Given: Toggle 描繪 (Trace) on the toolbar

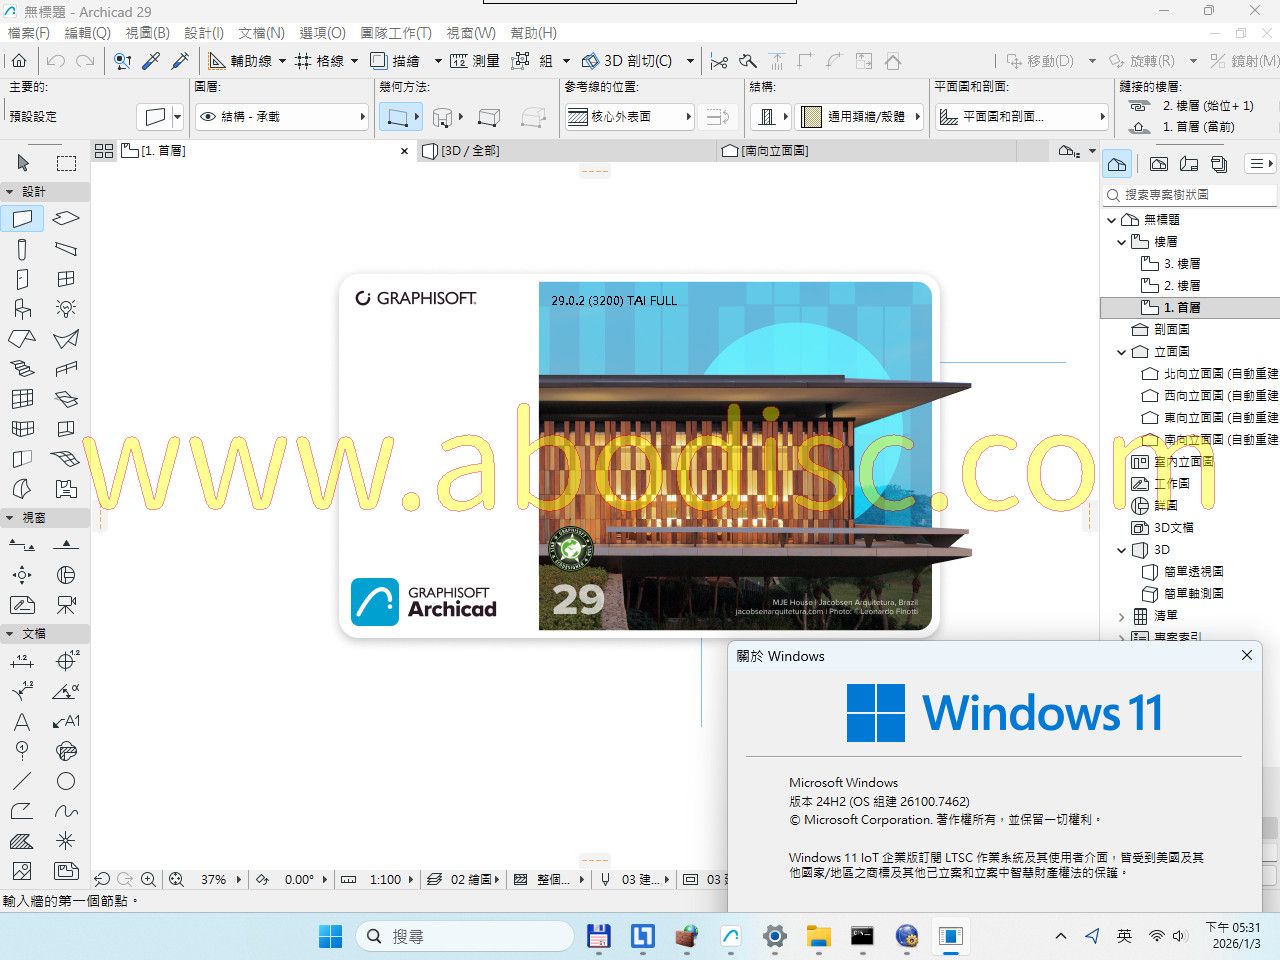Looking at the screenshot, I should click(395, 61).
